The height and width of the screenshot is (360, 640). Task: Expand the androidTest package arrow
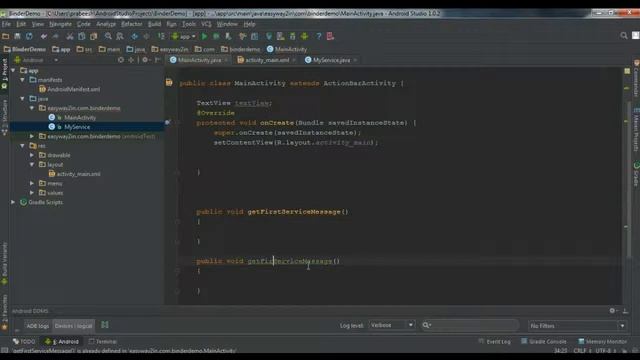[32, 136]
